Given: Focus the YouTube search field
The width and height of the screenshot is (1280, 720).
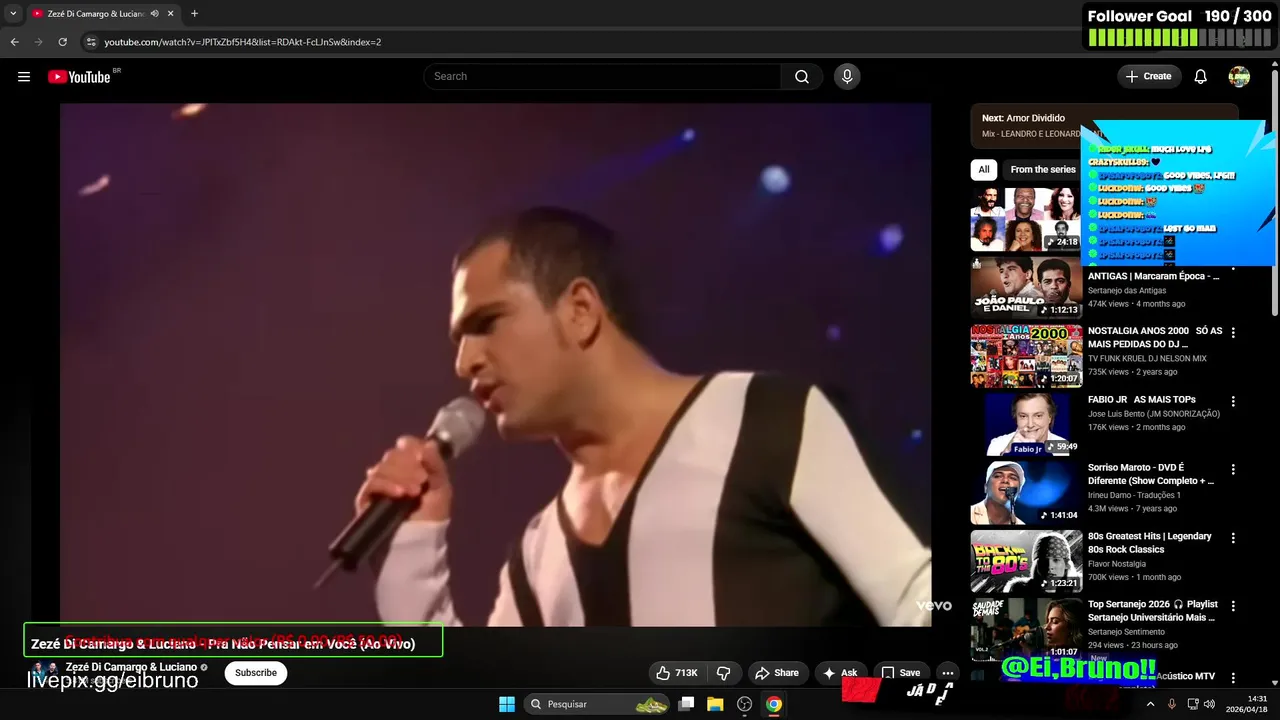Looking at the screenshot, I should point(603,77).
